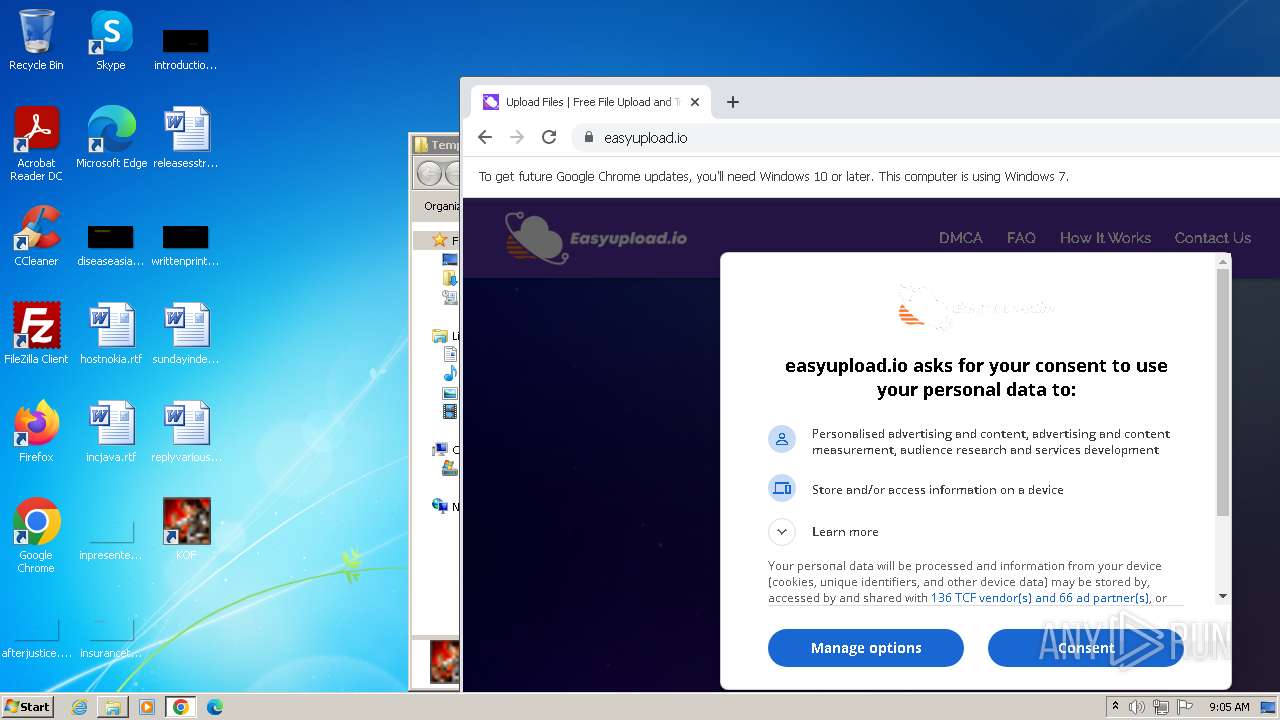Open Windows Media Player from taskbar
Screen dimensions: 1280x720
point(147,707)
